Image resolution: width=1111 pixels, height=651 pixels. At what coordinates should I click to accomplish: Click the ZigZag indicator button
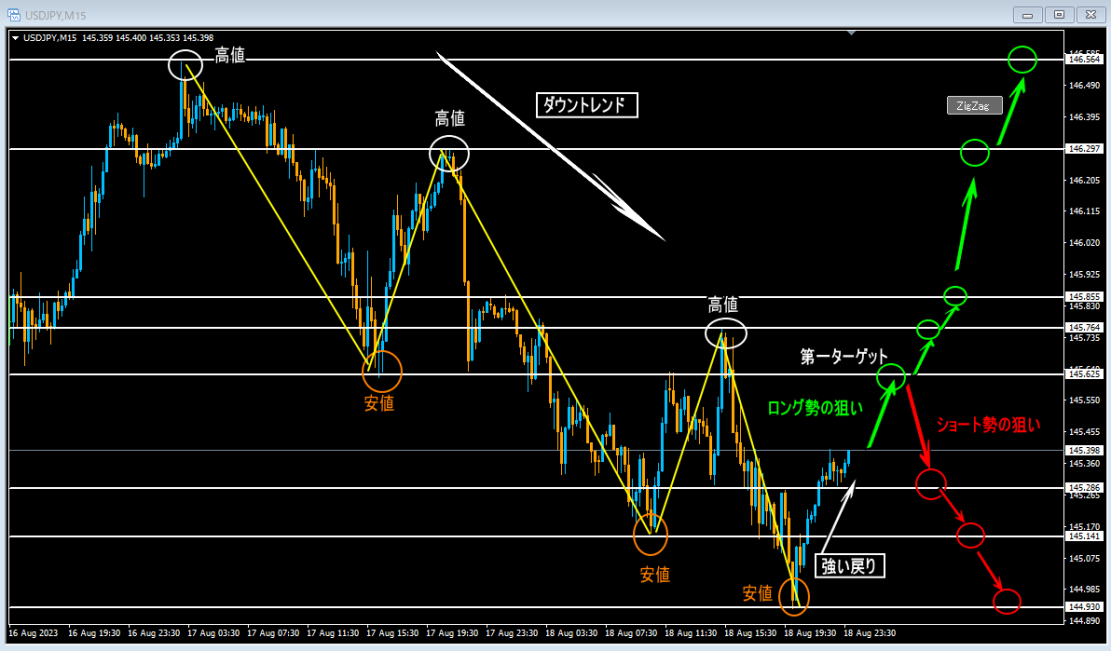click(974, 106)
